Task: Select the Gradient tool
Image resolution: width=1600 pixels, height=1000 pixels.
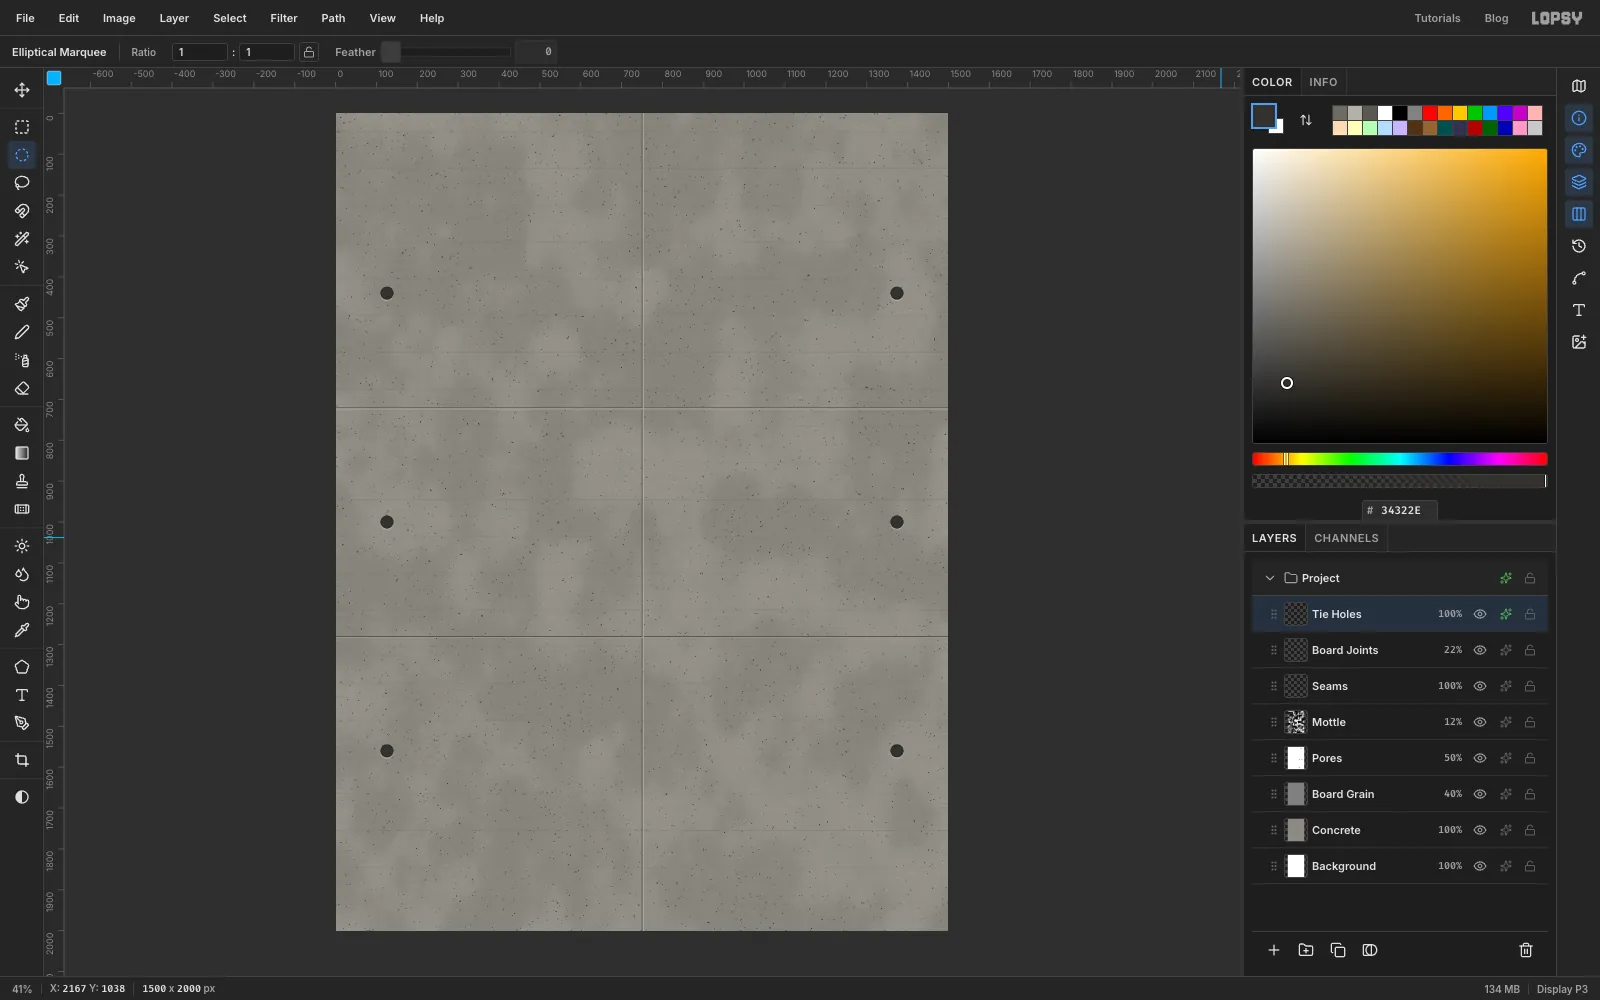Action: (22, 453)
